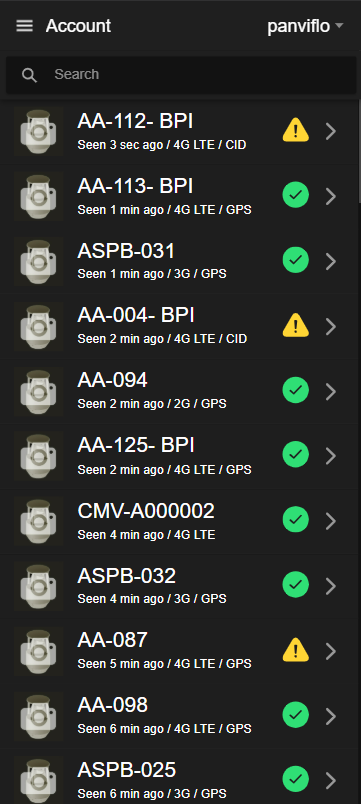This screenshot has height=804, width=361.
Task: Click the search magnifier icon
Action: 29,75
